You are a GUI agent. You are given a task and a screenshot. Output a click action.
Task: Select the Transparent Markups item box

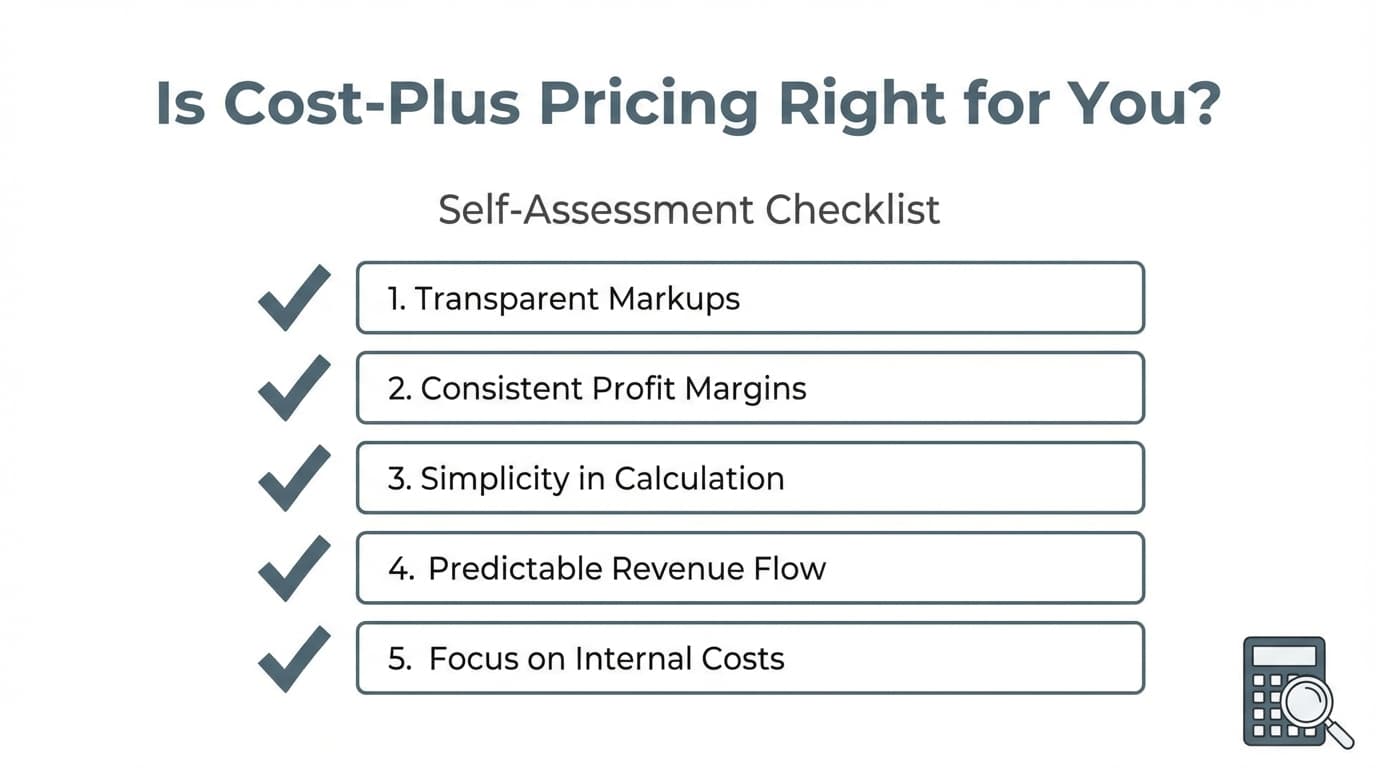[x=750, y=298]
